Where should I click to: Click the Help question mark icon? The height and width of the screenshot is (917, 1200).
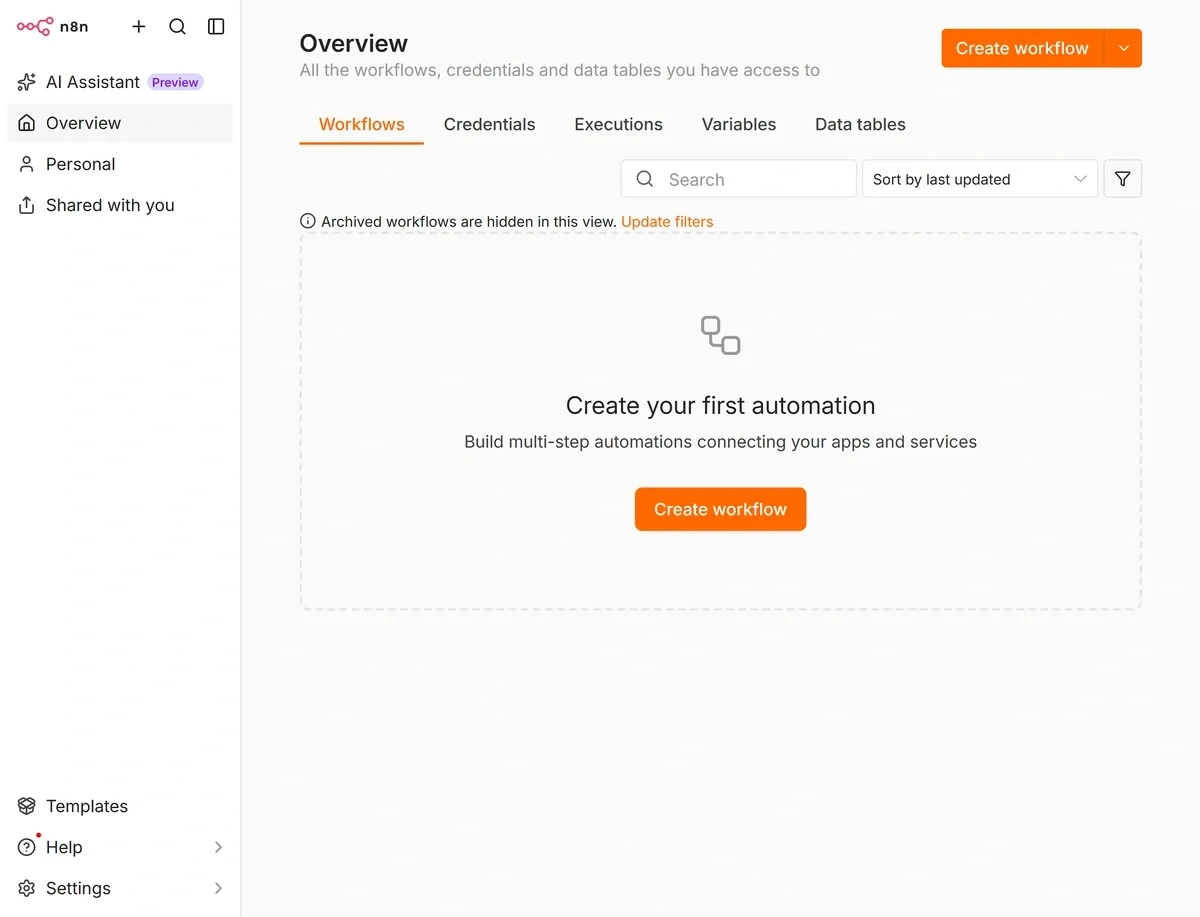coord(27,847)
